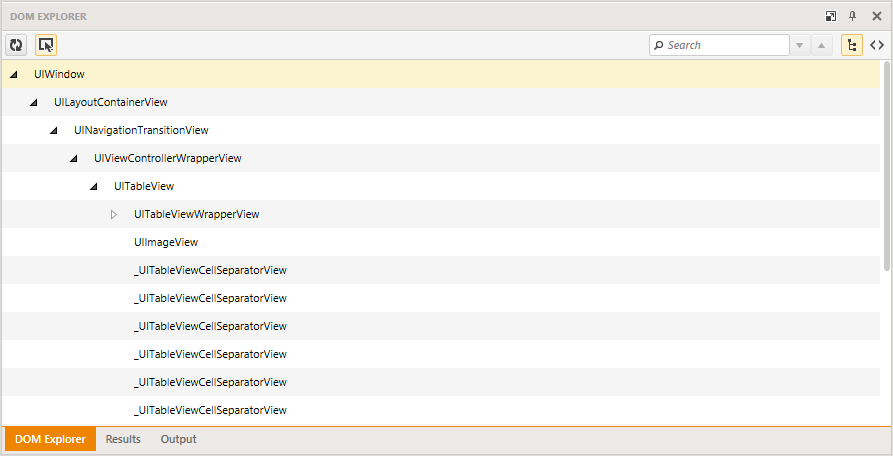Open the Output tab
893x456 pixels.
(x=179, y=439)
